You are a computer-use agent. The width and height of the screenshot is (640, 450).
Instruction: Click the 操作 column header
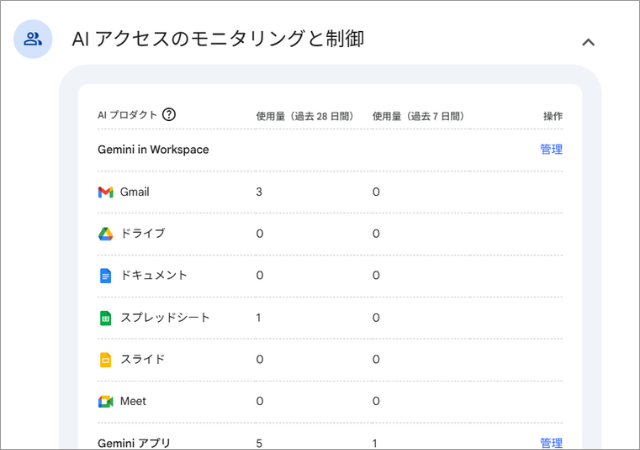click(x=553, y=116)
